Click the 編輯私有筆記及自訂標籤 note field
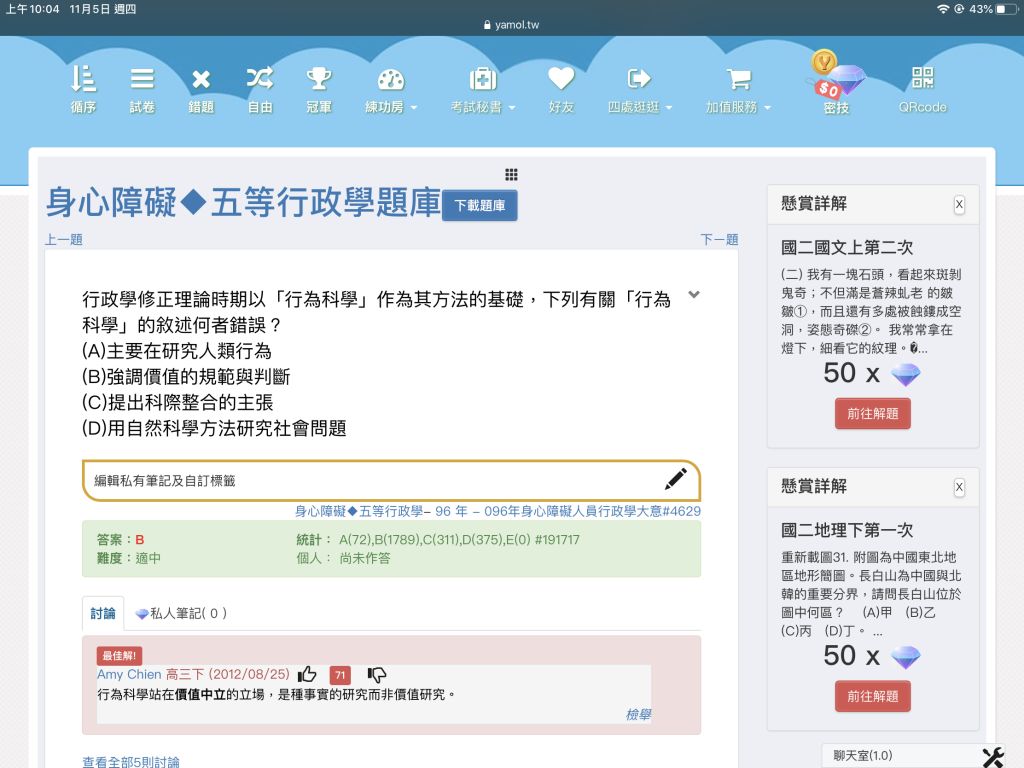Image resolution: width=1024 pixels, height=768 pixels. [x=370, y=481]
